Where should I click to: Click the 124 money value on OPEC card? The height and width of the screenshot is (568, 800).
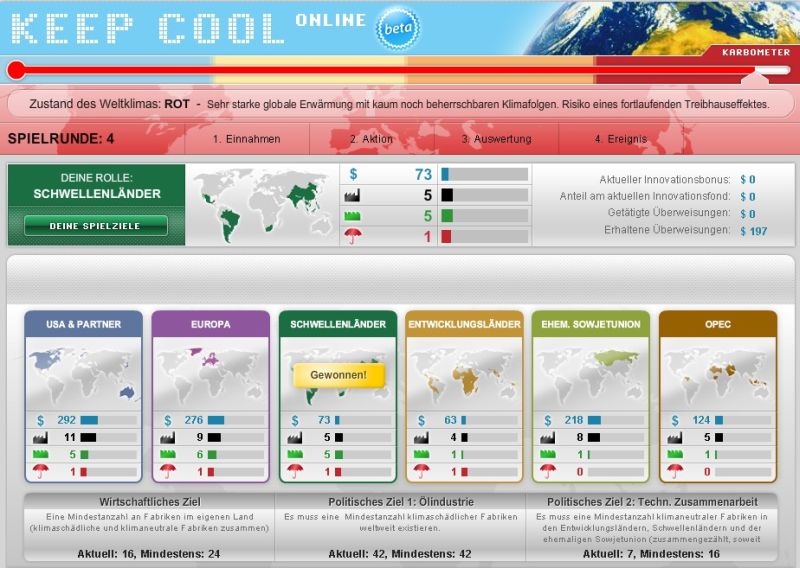701,420
